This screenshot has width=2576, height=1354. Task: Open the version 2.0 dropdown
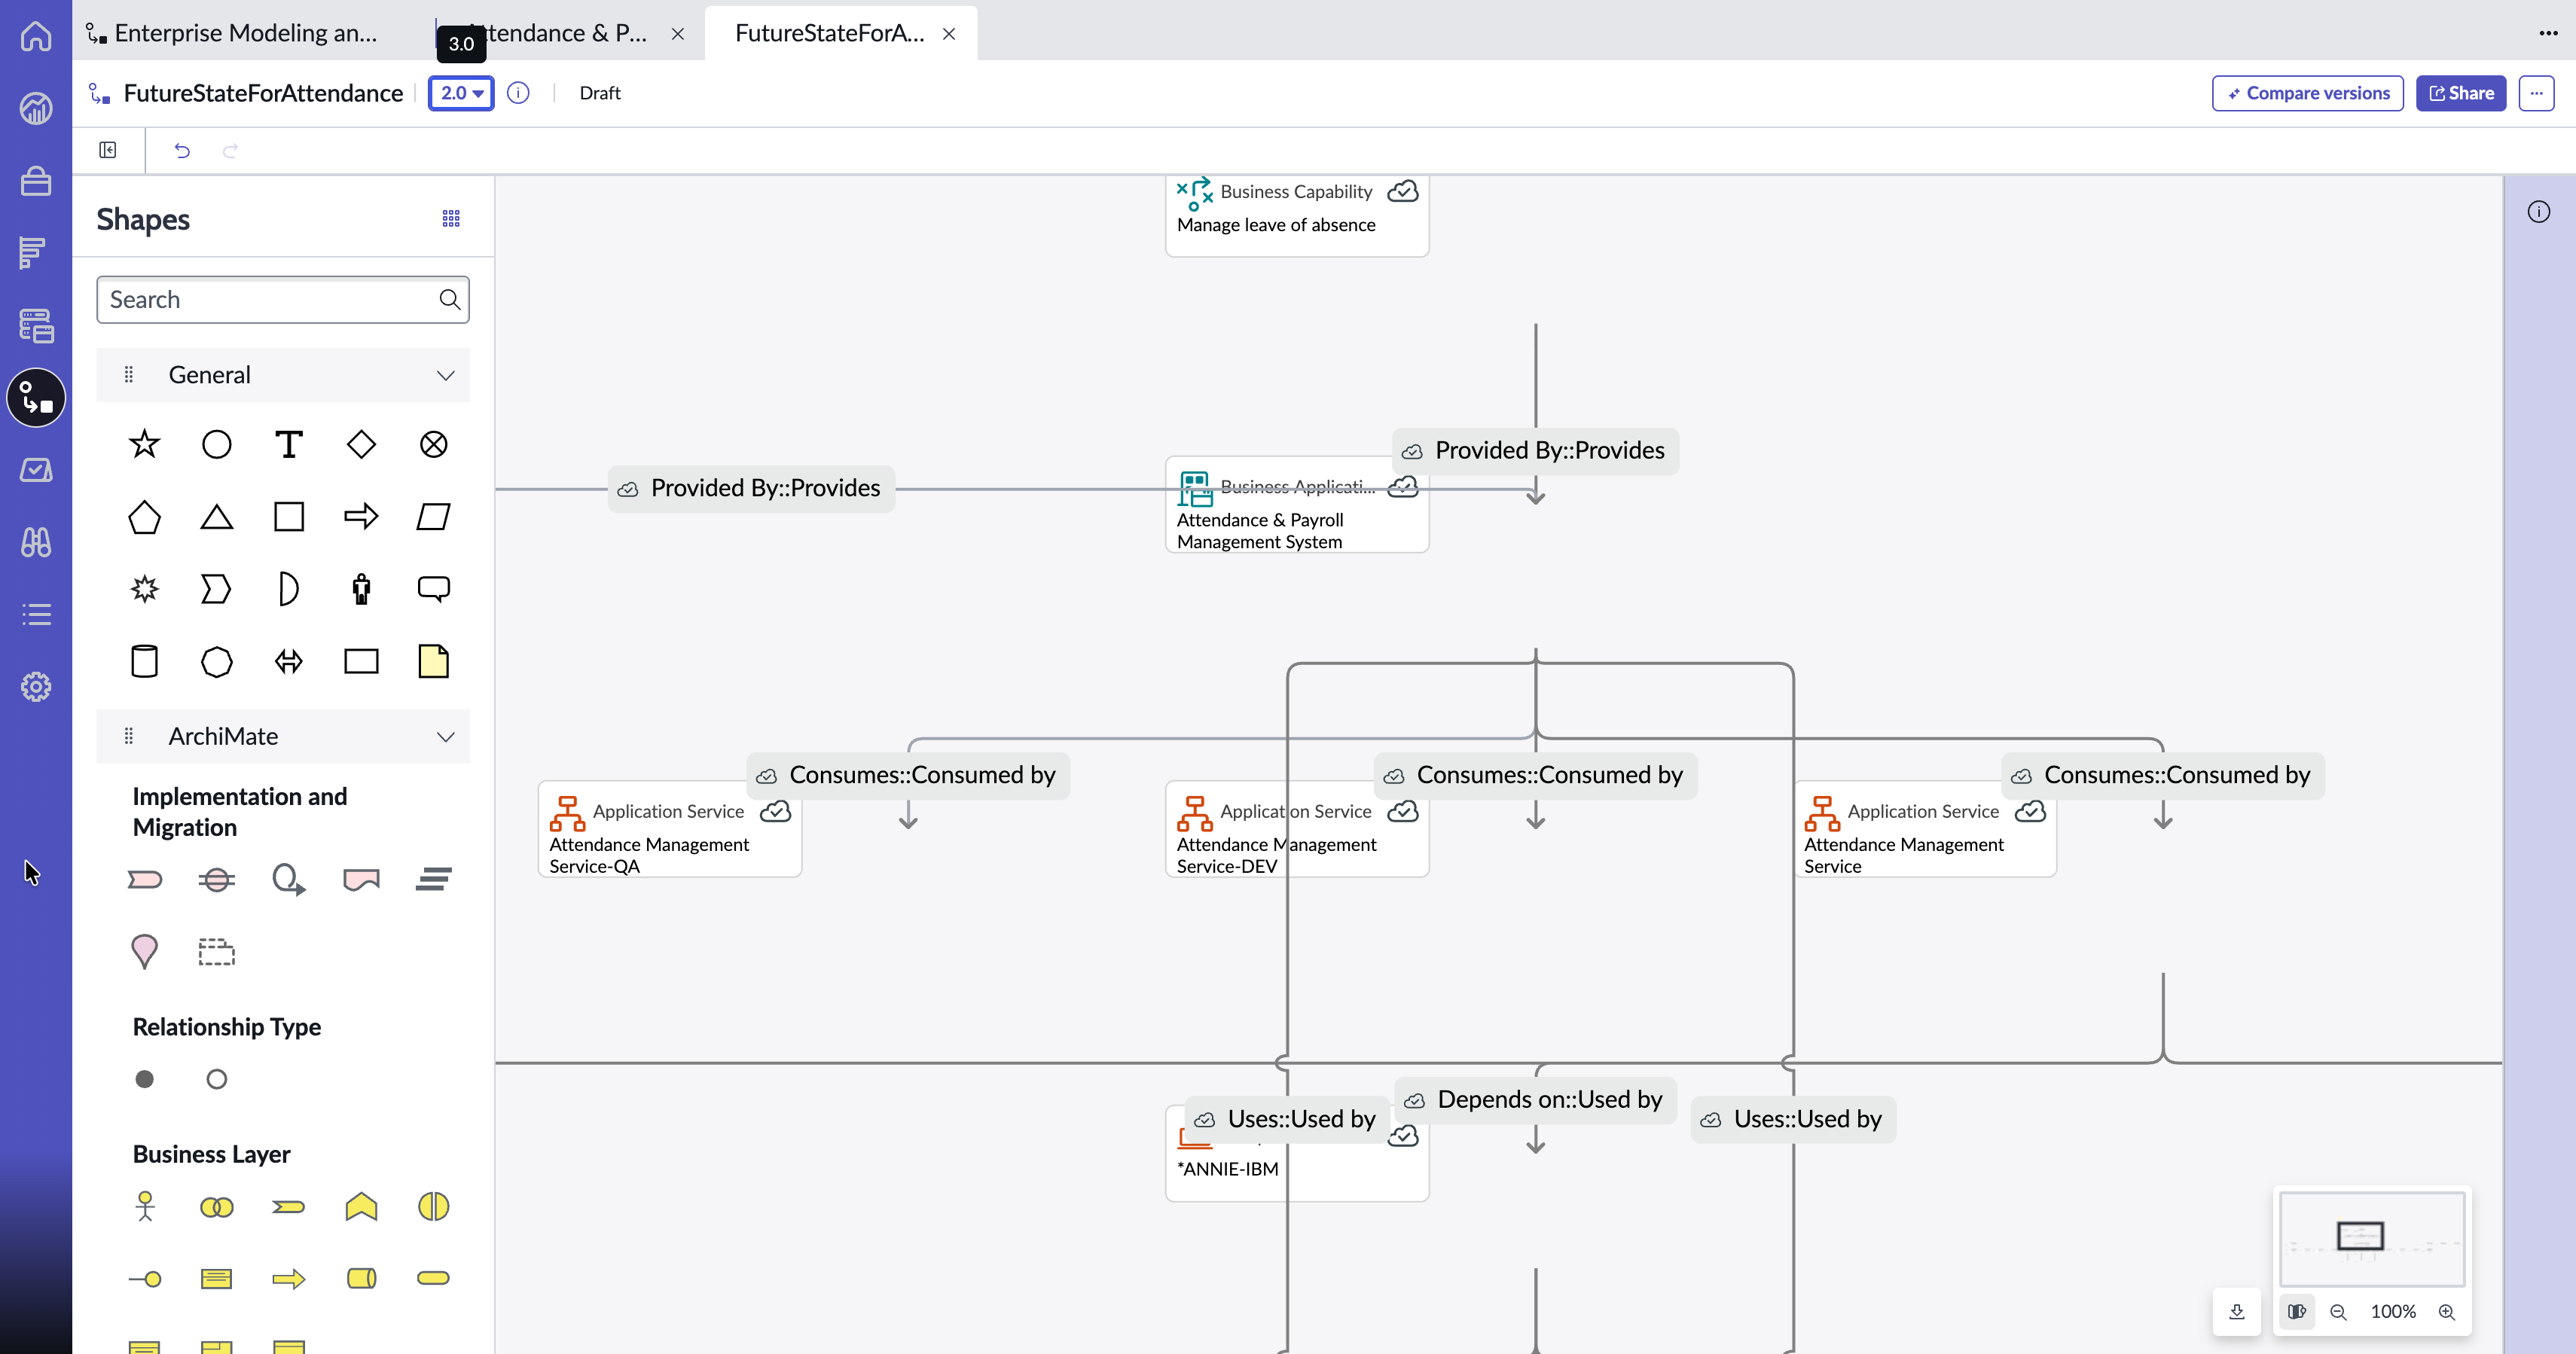click(461, 93)
